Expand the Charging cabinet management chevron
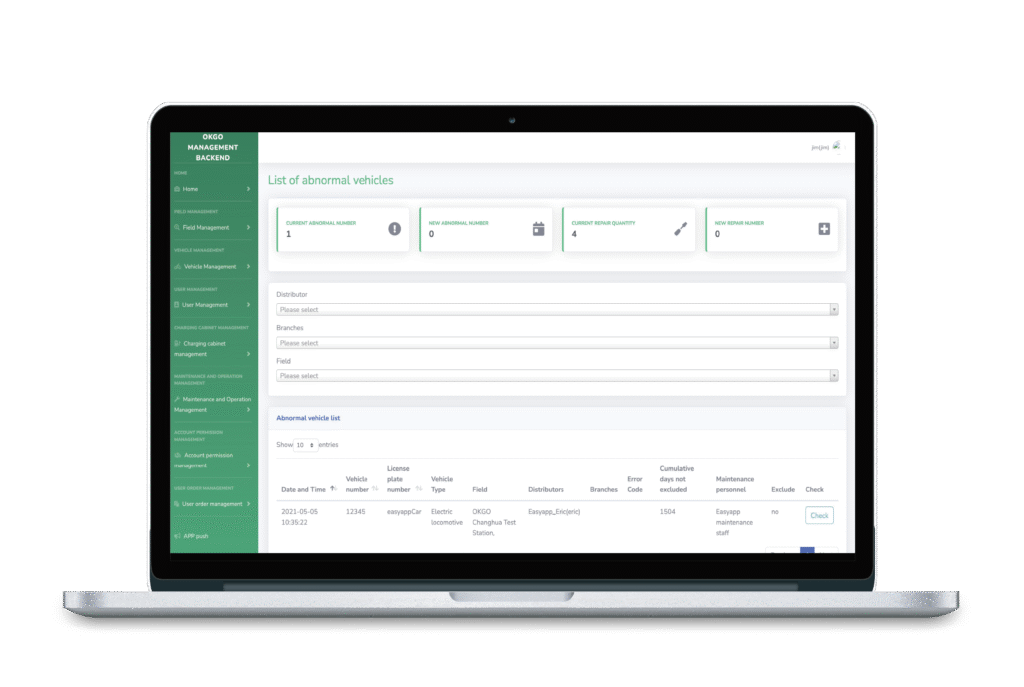 248,354
